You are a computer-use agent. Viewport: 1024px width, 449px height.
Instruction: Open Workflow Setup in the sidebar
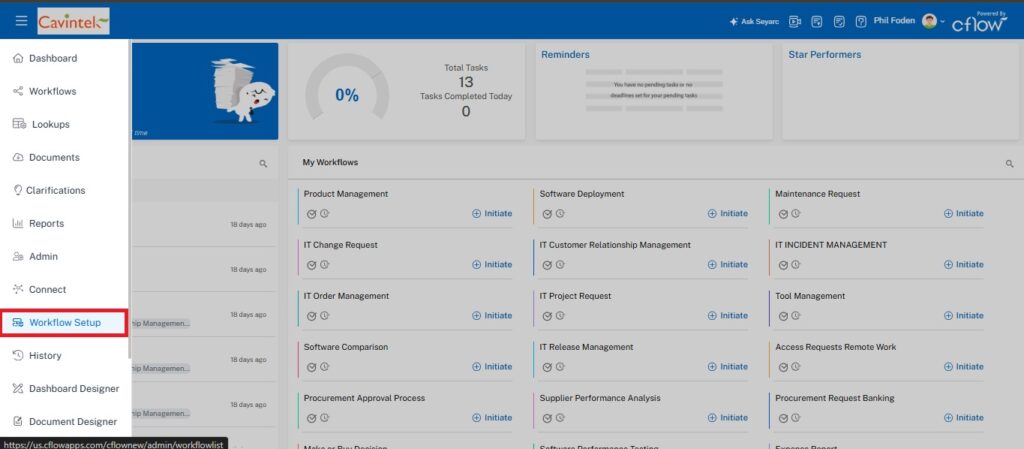64,323
